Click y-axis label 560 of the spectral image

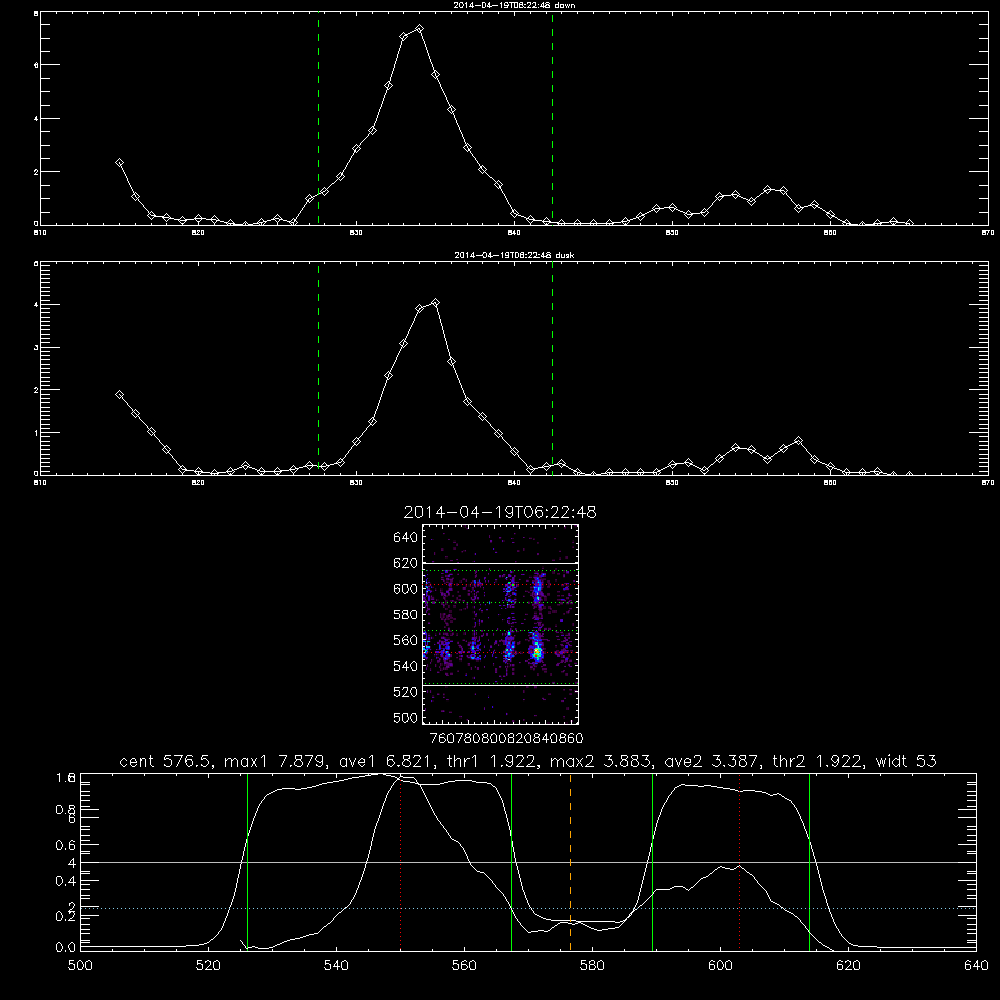pyautogui.click(x=406, y=640)
